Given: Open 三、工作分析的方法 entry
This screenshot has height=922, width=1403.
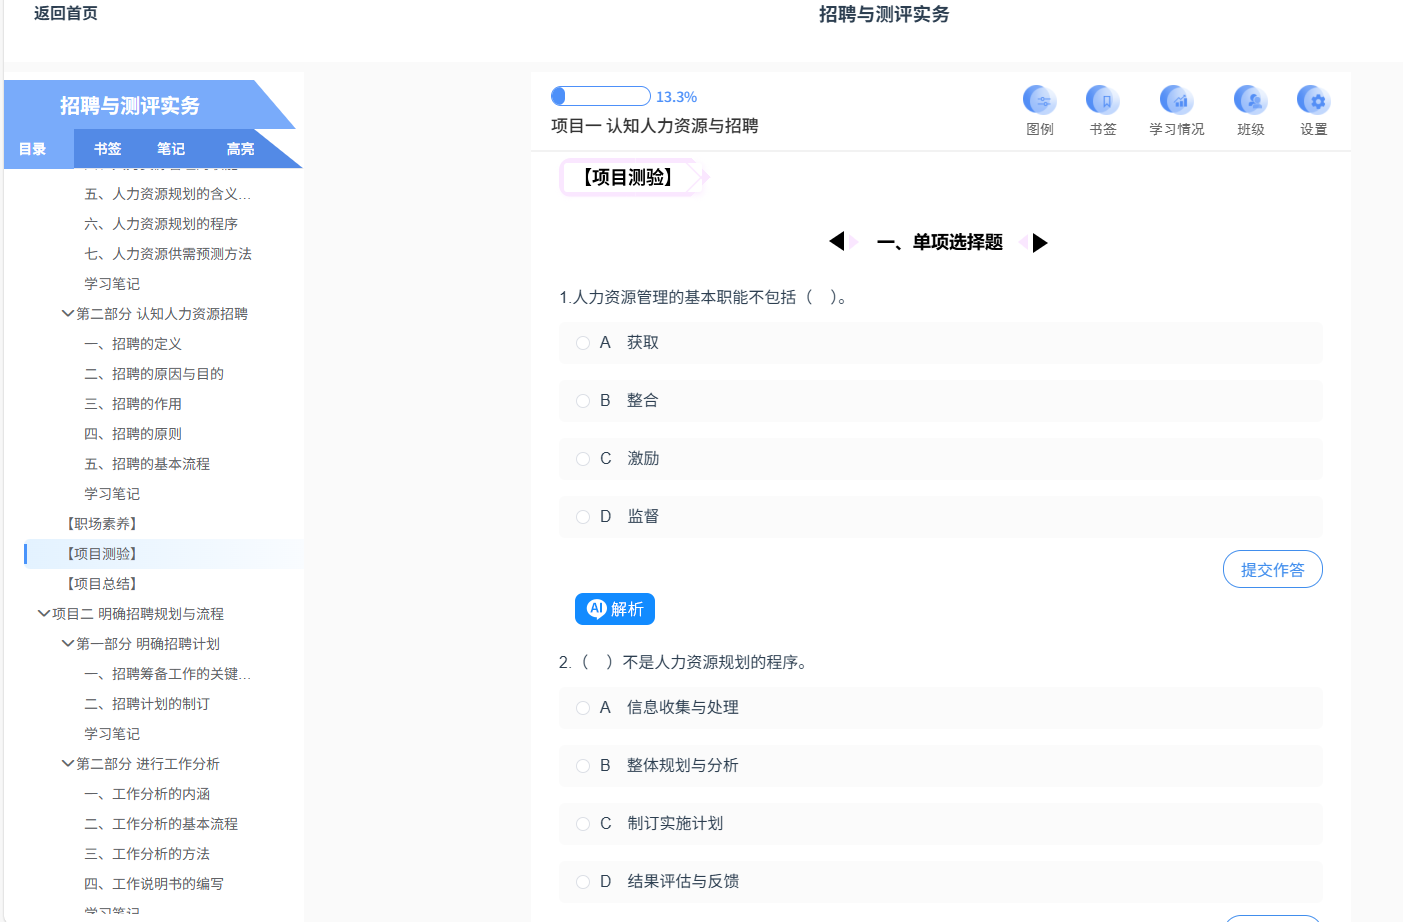Looking at the screenshot, I should point(147,854).
